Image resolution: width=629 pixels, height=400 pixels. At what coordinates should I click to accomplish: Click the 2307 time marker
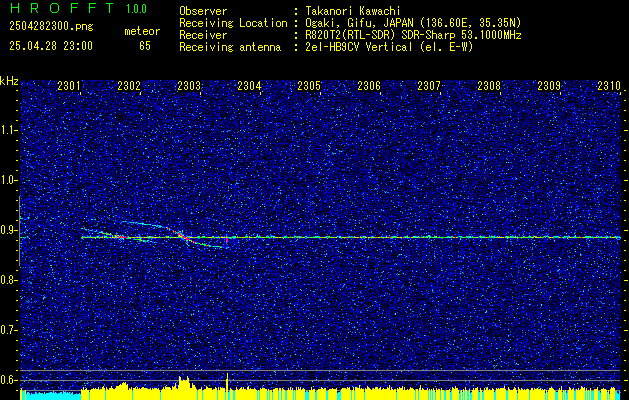429,85
